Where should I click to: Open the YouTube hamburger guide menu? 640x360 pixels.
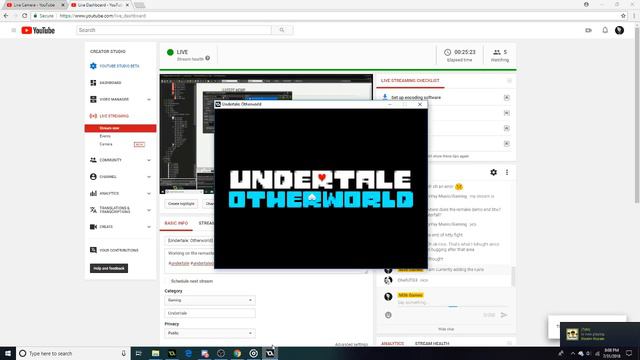coord(13,30)
